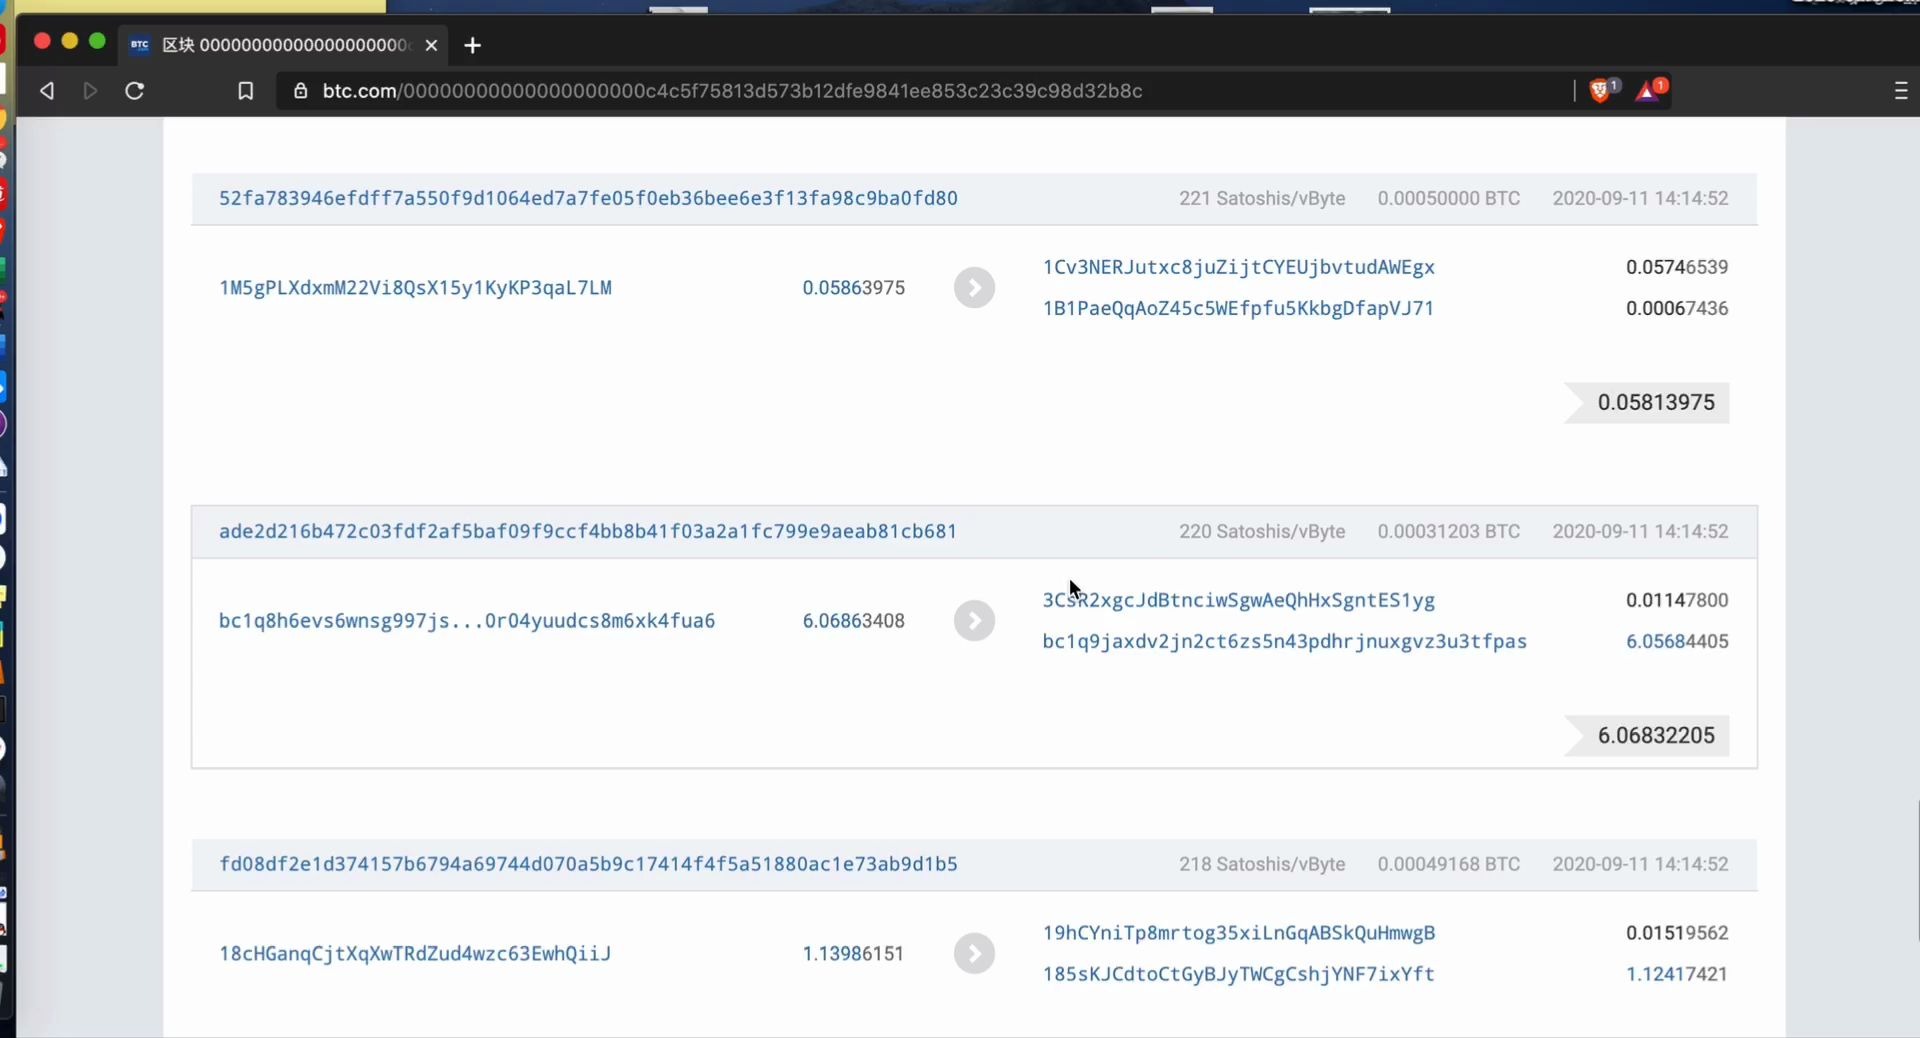This screenshot has height=1038, width=1920.
Task: Click the address bar URL field
Action: tap(732, 91)
